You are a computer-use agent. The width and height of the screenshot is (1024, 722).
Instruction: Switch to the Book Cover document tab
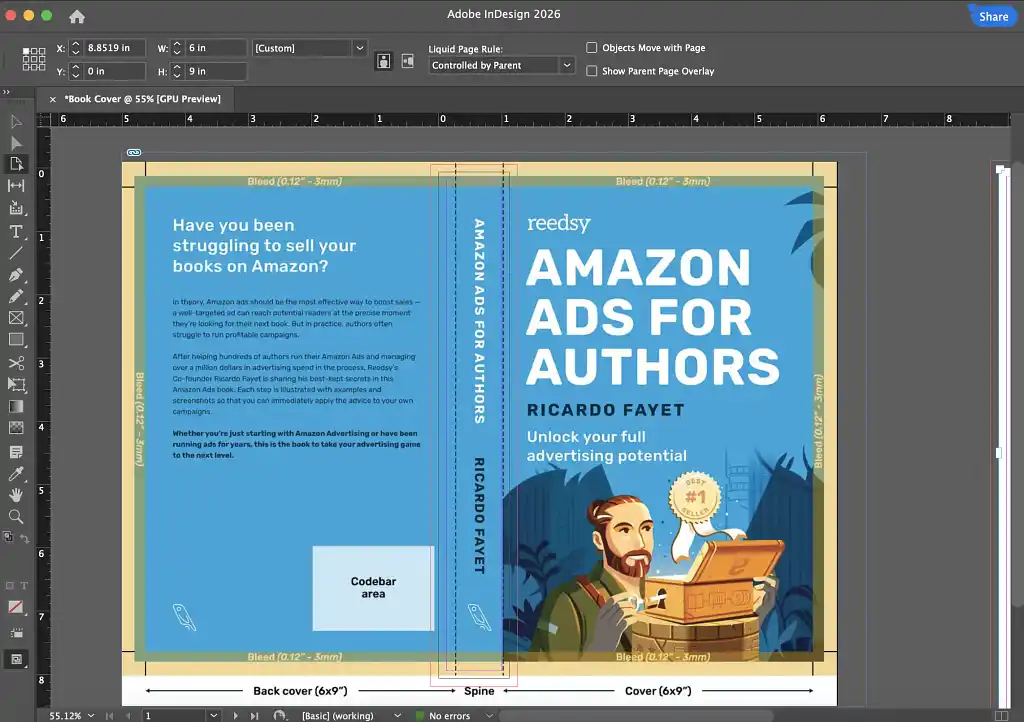[x=142, y=98]
